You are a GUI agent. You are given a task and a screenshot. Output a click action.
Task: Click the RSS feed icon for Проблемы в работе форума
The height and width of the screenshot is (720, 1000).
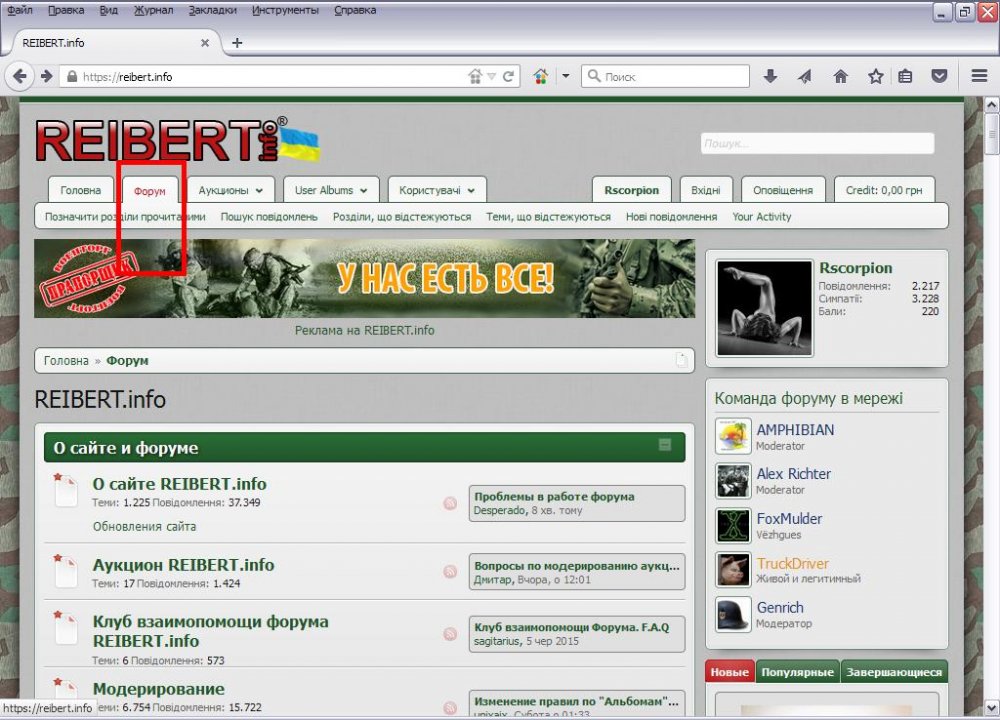click(450, 503)
